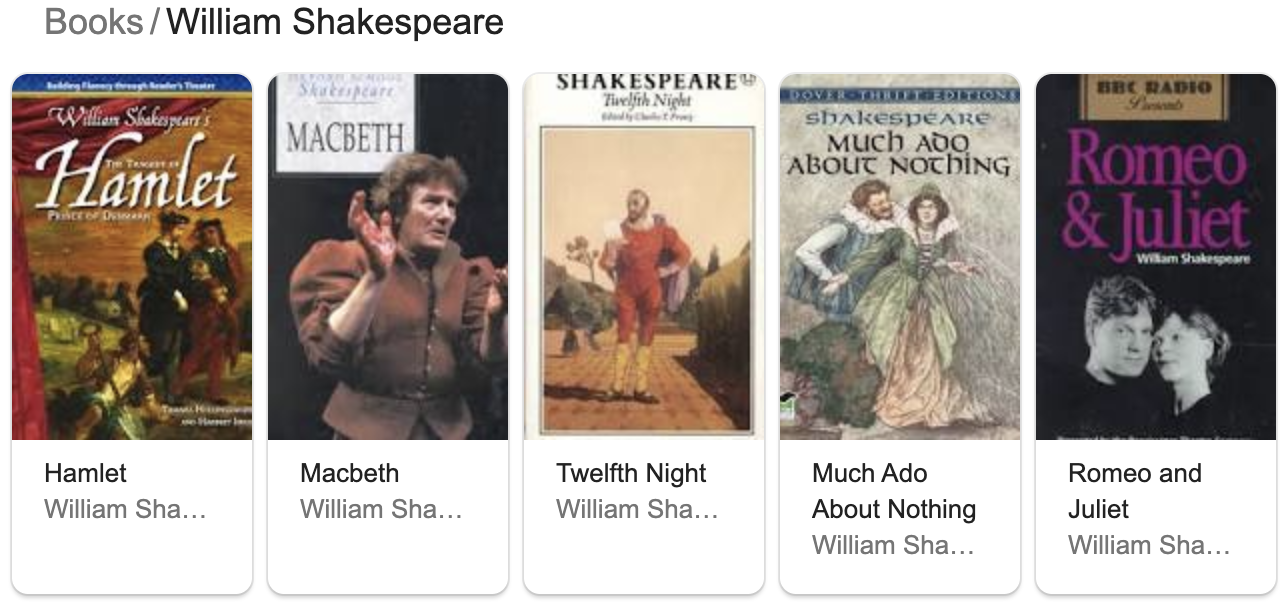Click the author name under Hamlet
Image resolution: width=1286 pixels, height=612 pixels.
pos(125,509)
